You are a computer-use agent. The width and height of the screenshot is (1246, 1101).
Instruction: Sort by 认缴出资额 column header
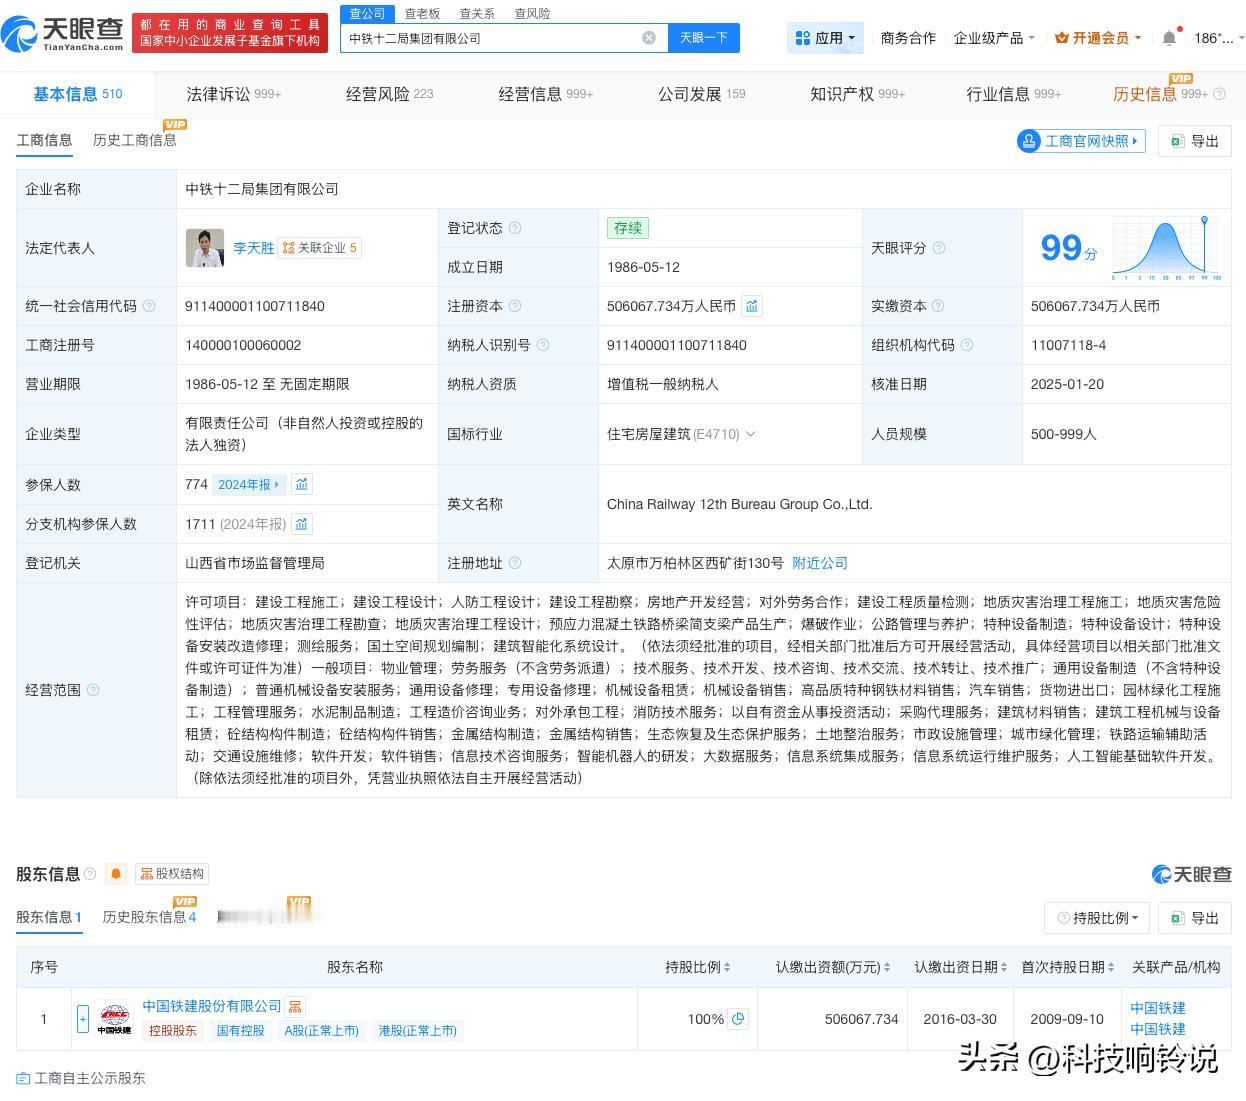pos(833,967)
